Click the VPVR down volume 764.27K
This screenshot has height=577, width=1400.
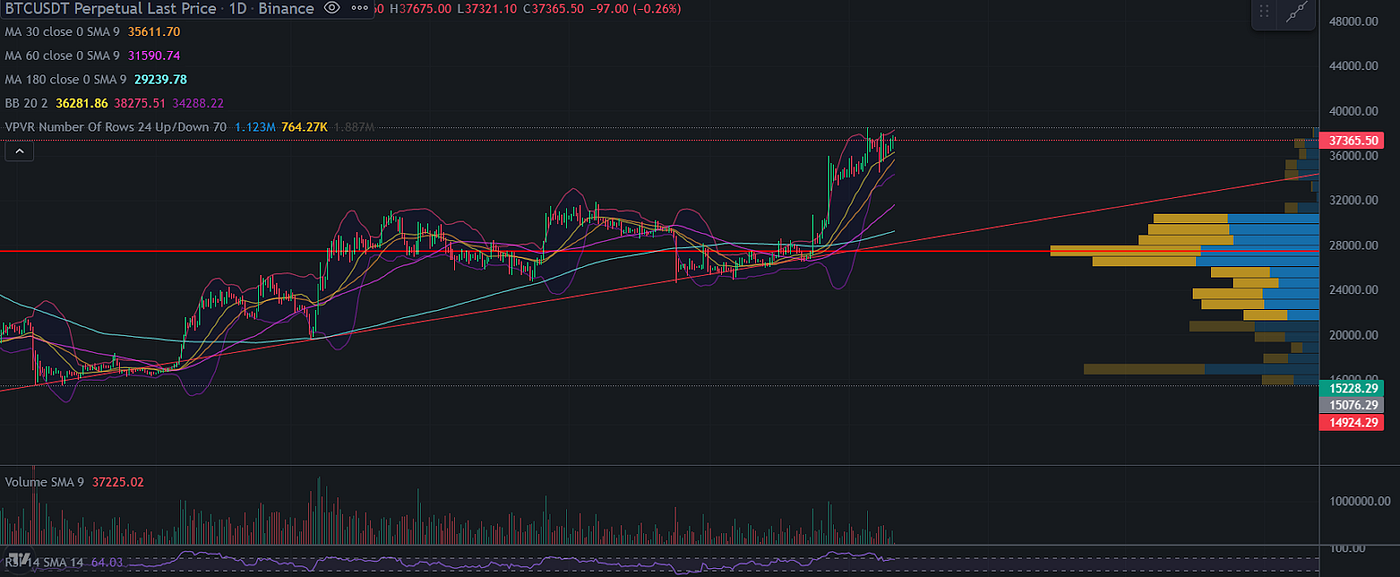[305, 127]
